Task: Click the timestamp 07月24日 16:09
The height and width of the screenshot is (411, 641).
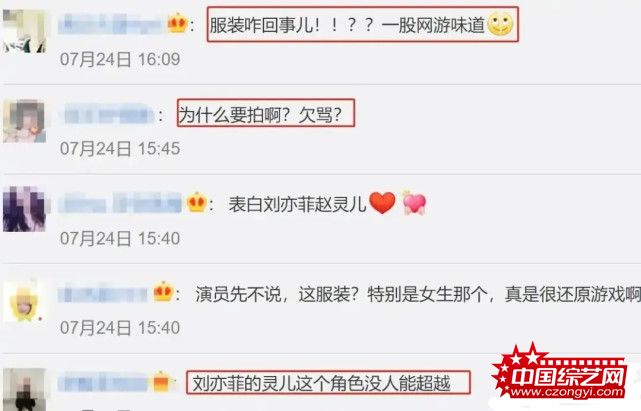Action: coord(120,59)
